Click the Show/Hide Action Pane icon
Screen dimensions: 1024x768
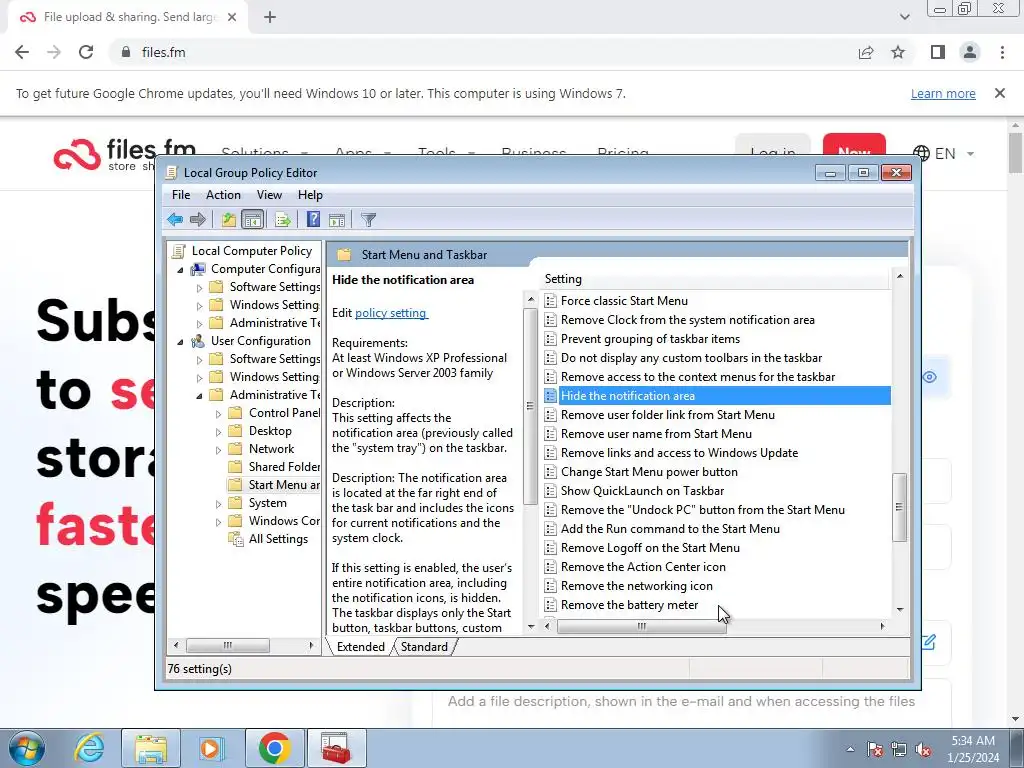click(337, 219)
